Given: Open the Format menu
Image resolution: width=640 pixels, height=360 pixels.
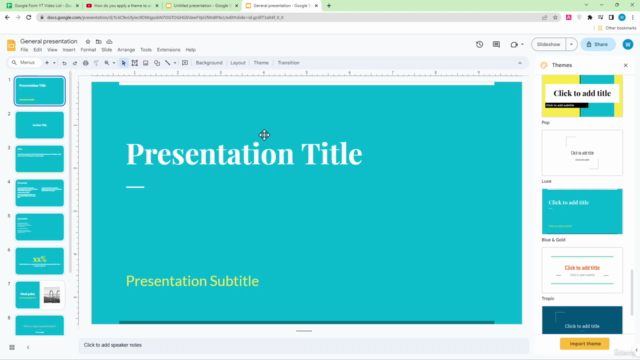Looking at the screenshot, I should pyautogui.click(x=88, y=50).
